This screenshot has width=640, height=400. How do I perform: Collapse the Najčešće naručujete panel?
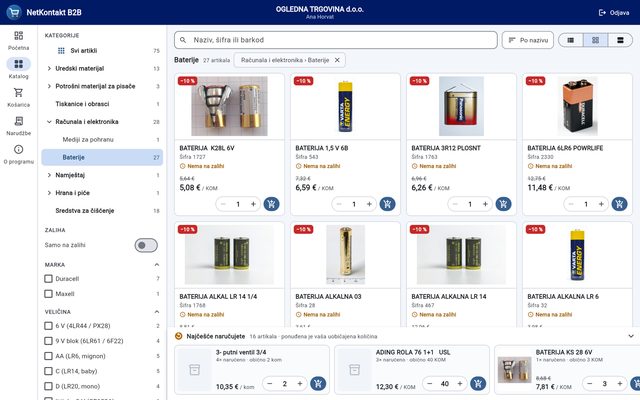tap(631, 336)
